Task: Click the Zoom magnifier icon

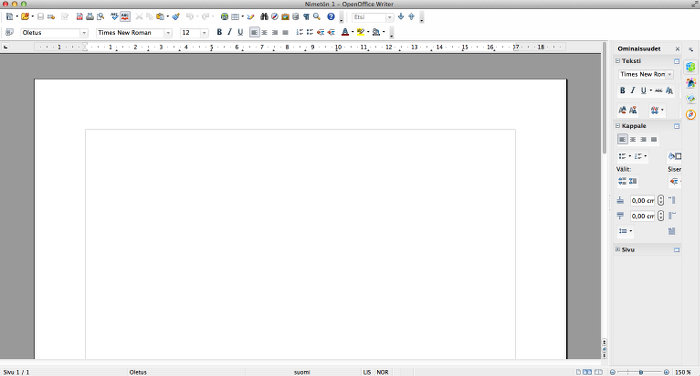Action: coord(317,17)
